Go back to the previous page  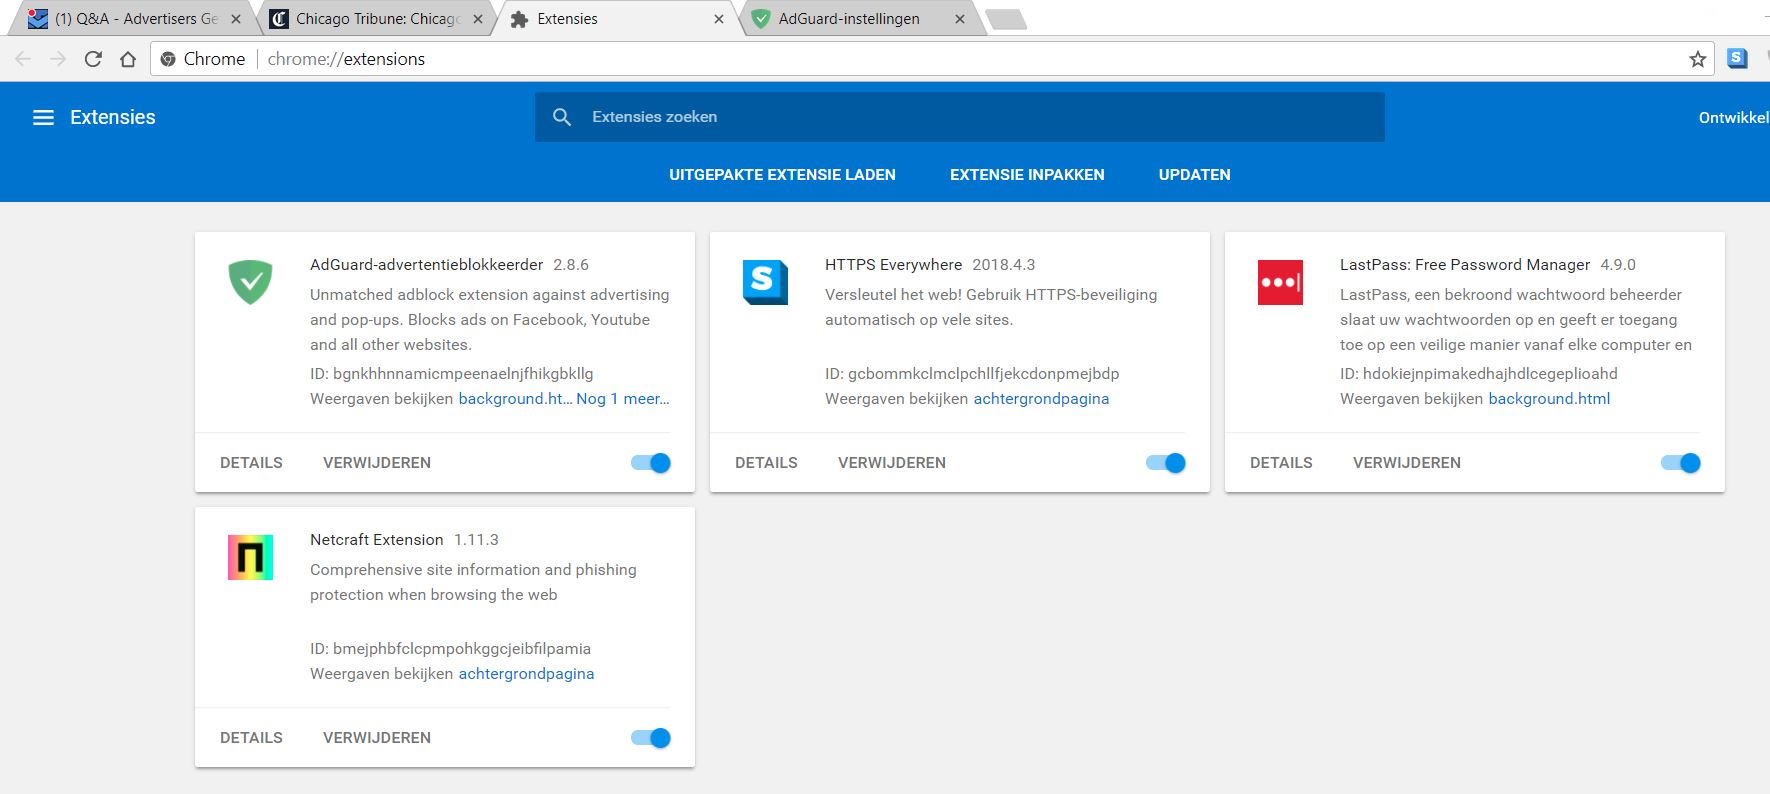point(23,59)
